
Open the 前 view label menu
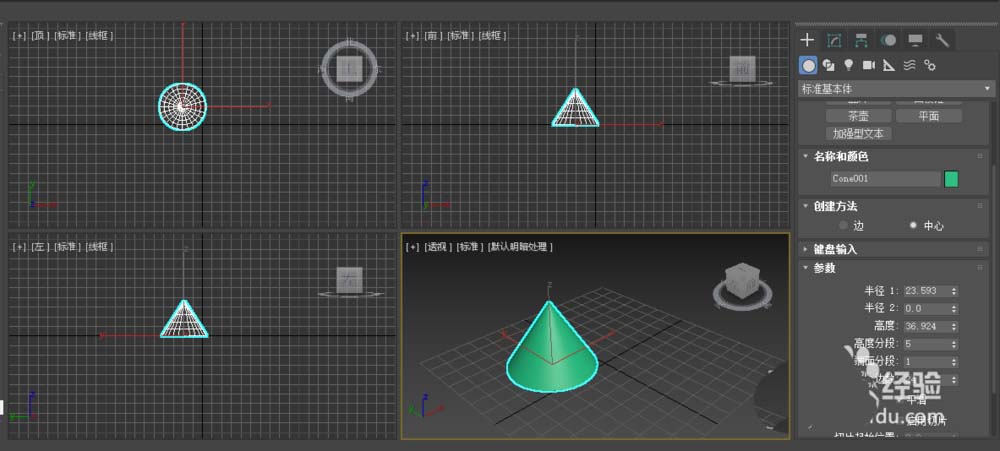pos(434,36)
